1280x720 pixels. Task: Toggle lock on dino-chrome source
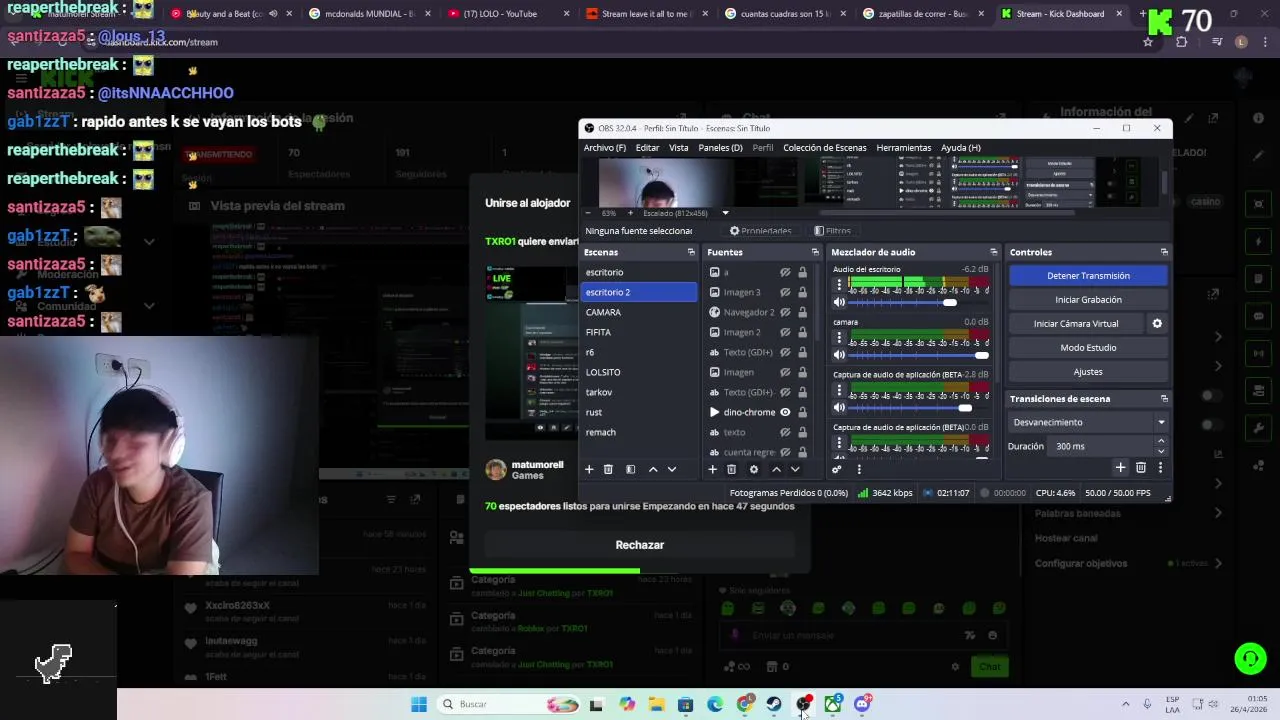point(802,412)
